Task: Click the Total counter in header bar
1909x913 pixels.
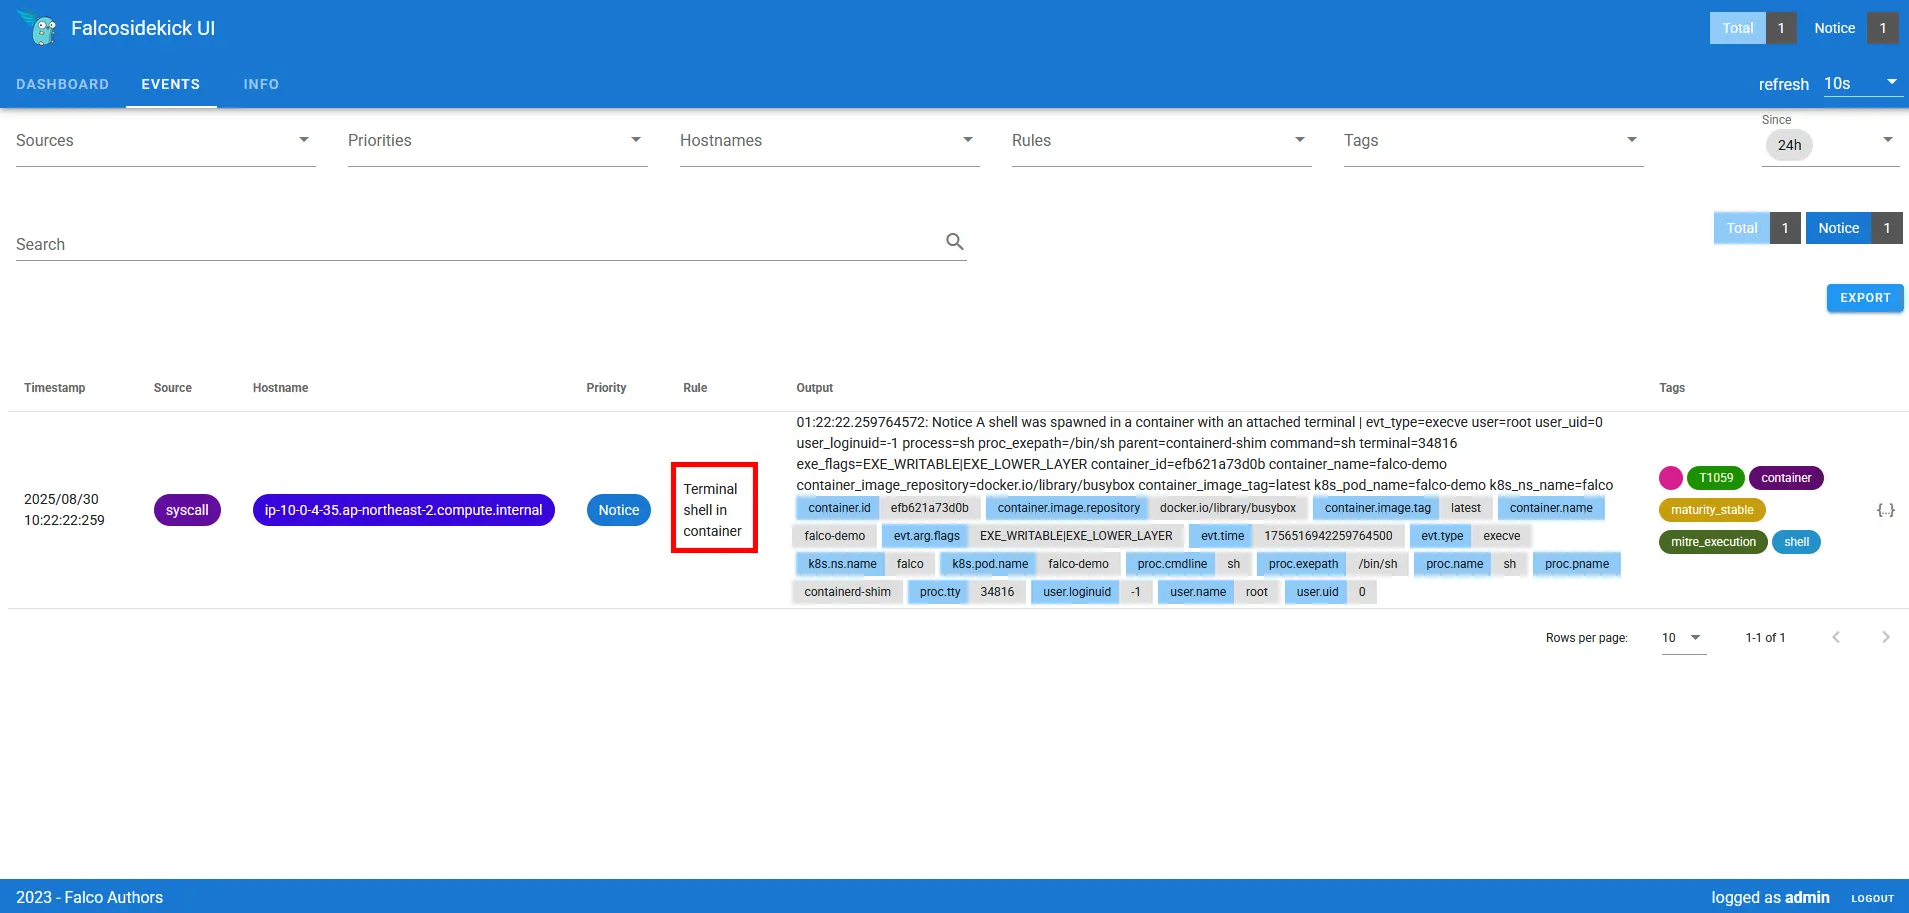Action: [x=1753, y=28]
